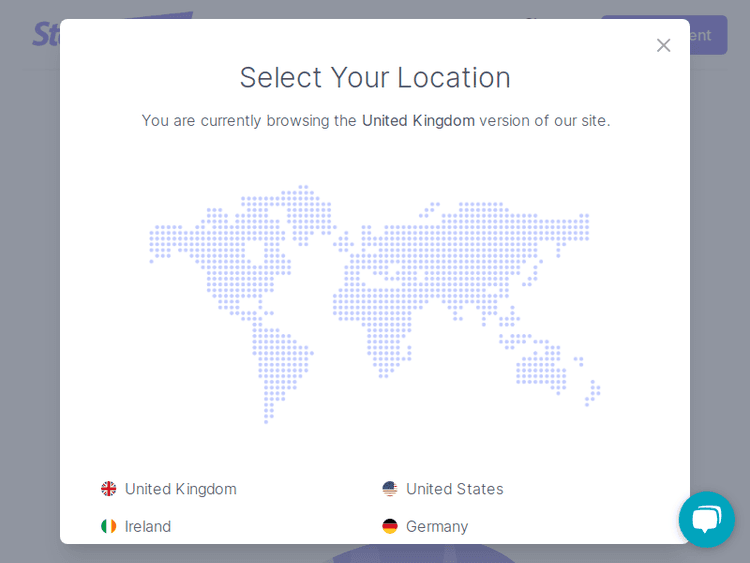750x563 pixels.
Task: Click the Select Your Location heading
Action: click(375, 77)
